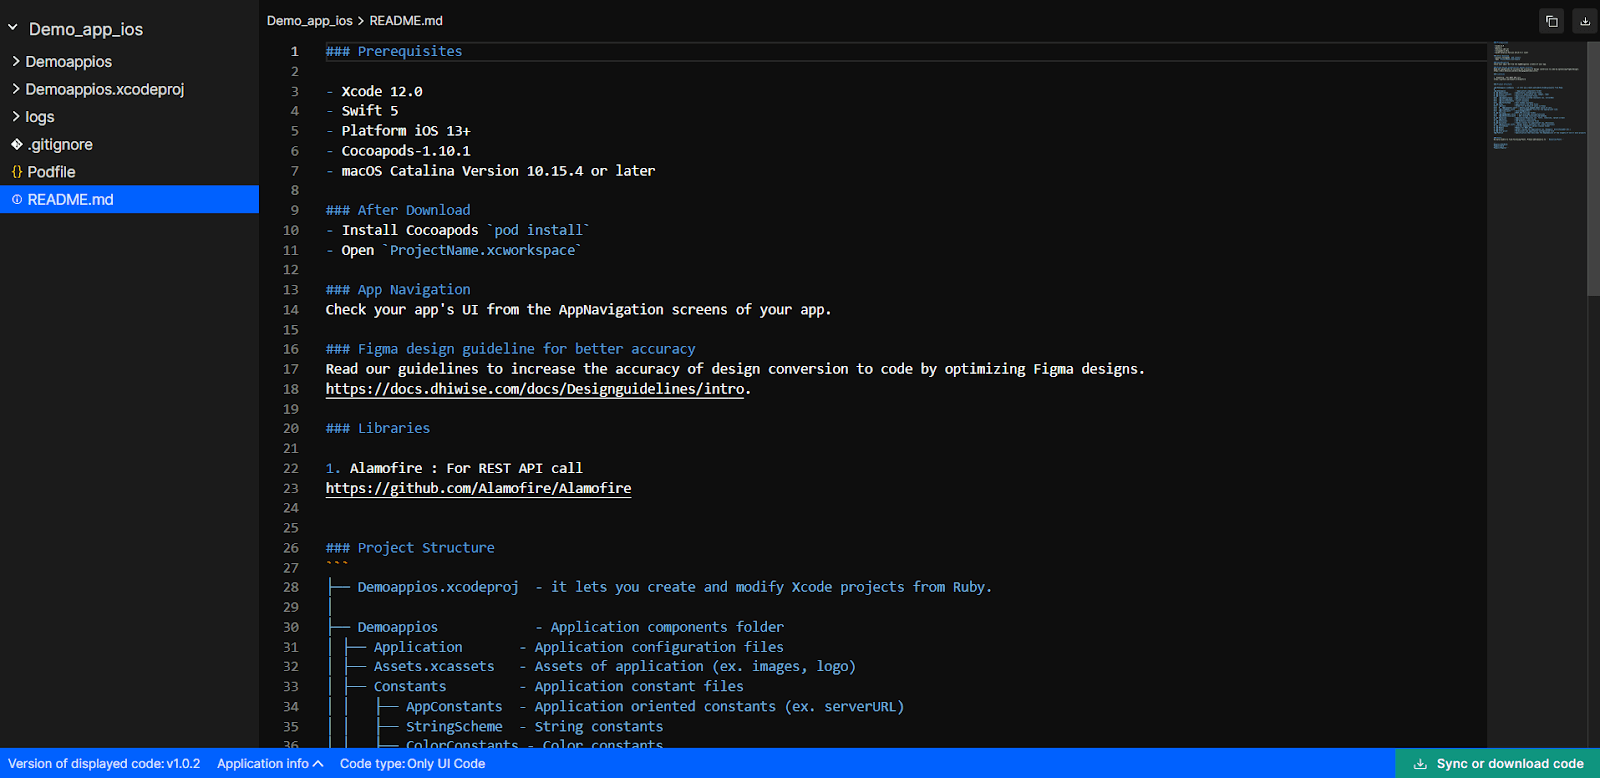Click the 'pod install' code text
The height and width of the screenshot is (778, 1600).
tap(538, 230)
